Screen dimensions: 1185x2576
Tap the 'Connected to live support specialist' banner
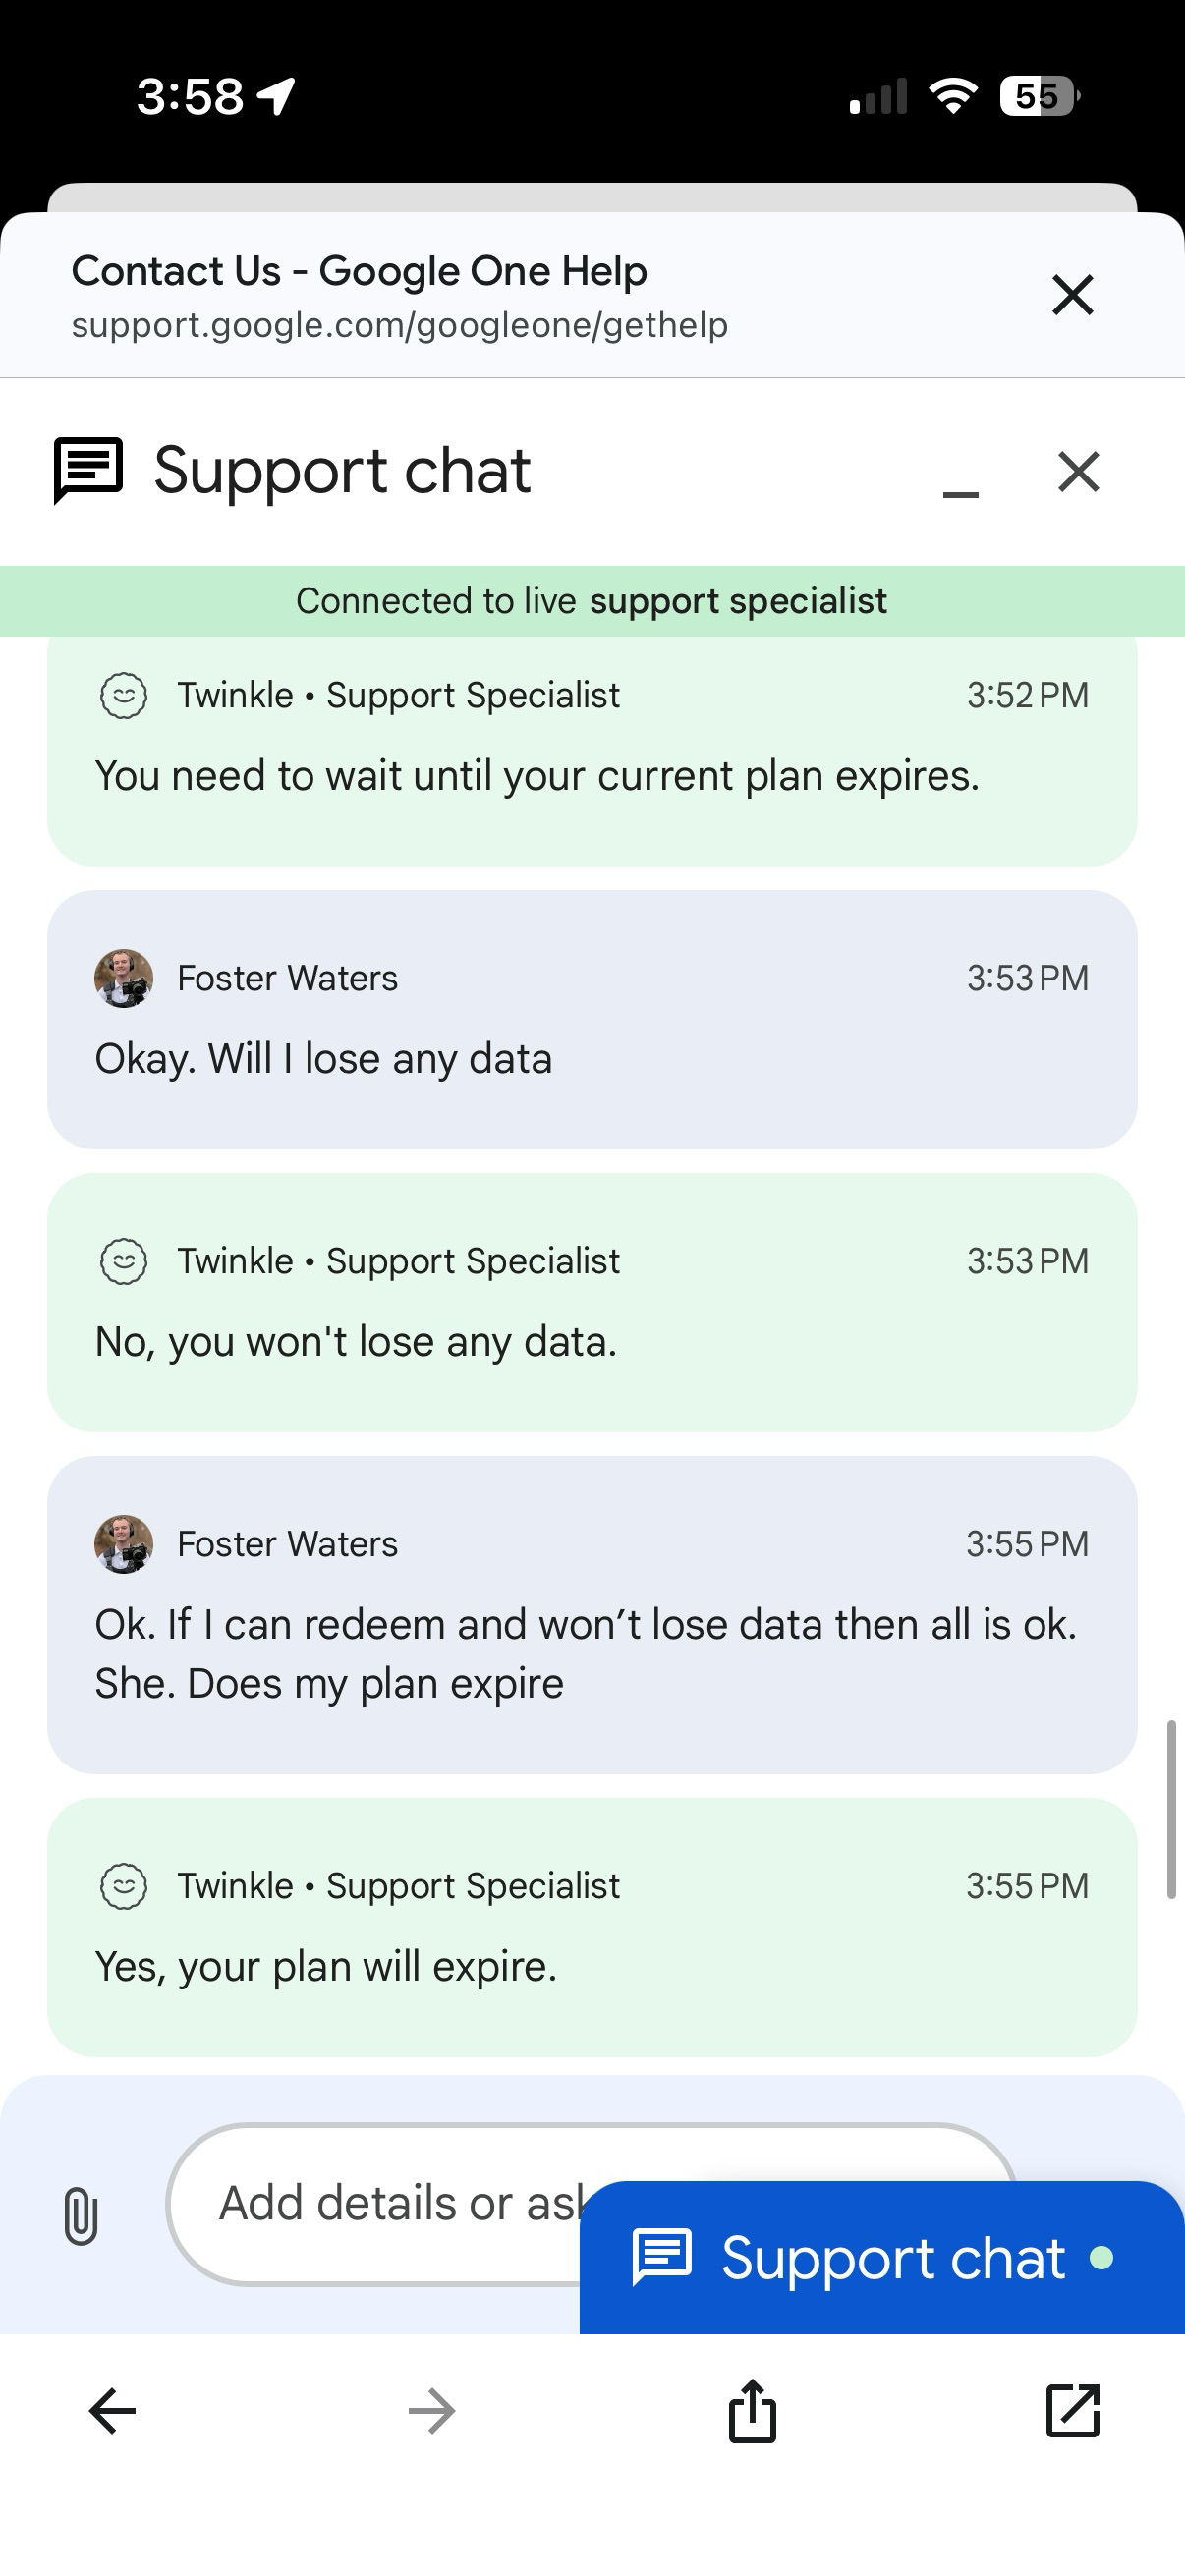[592, 601]
